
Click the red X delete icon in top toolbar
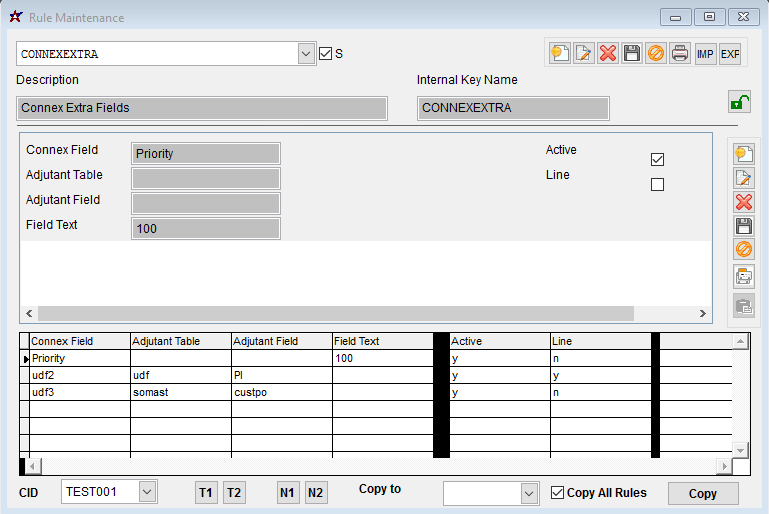pos(608,54)
